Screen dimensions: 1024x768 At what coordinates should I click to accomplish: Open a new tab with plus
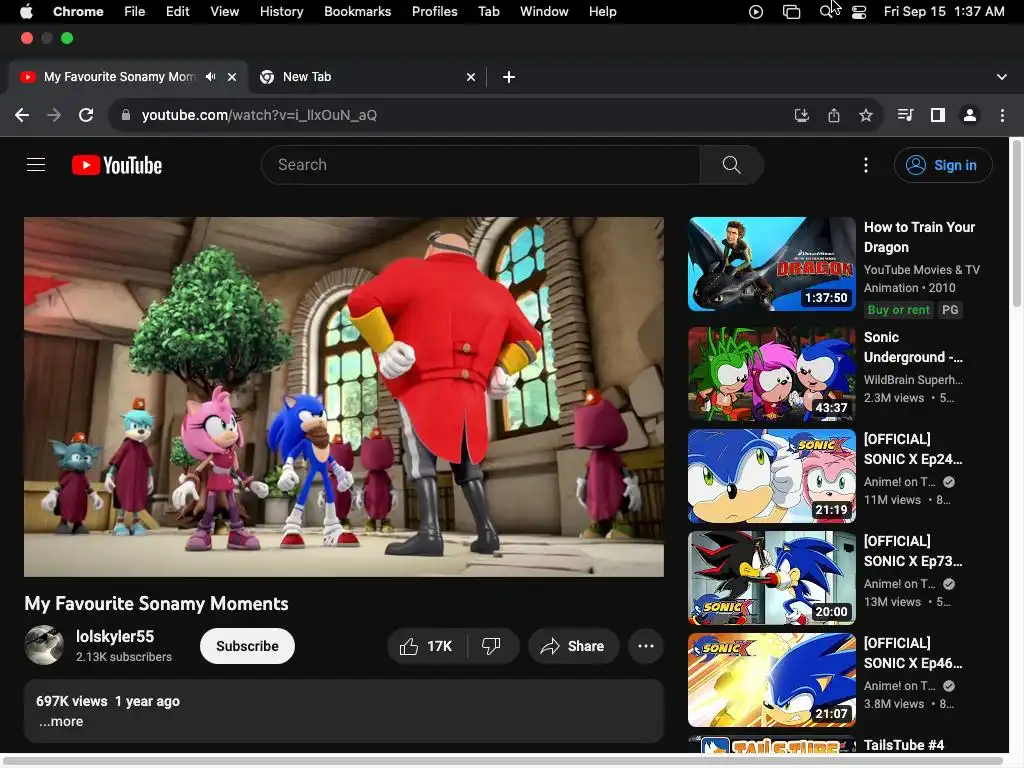point(509,77)
